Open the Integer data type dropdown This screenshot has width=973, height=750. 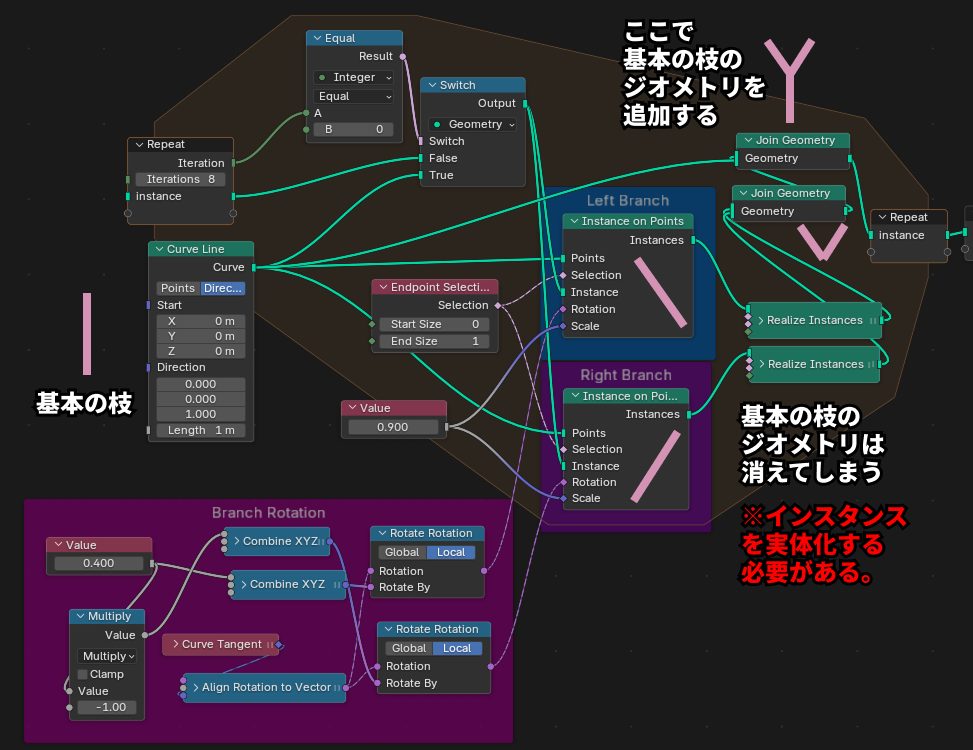354,77
